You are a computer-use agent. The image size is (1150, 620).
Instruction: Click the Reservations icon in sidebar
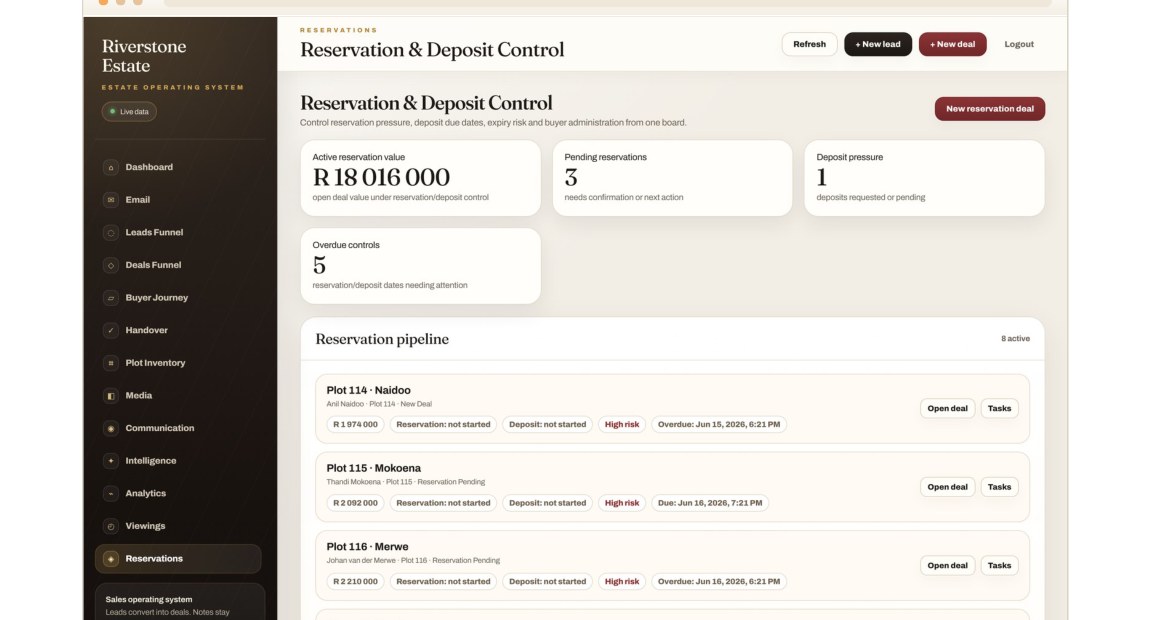(111, 559)
